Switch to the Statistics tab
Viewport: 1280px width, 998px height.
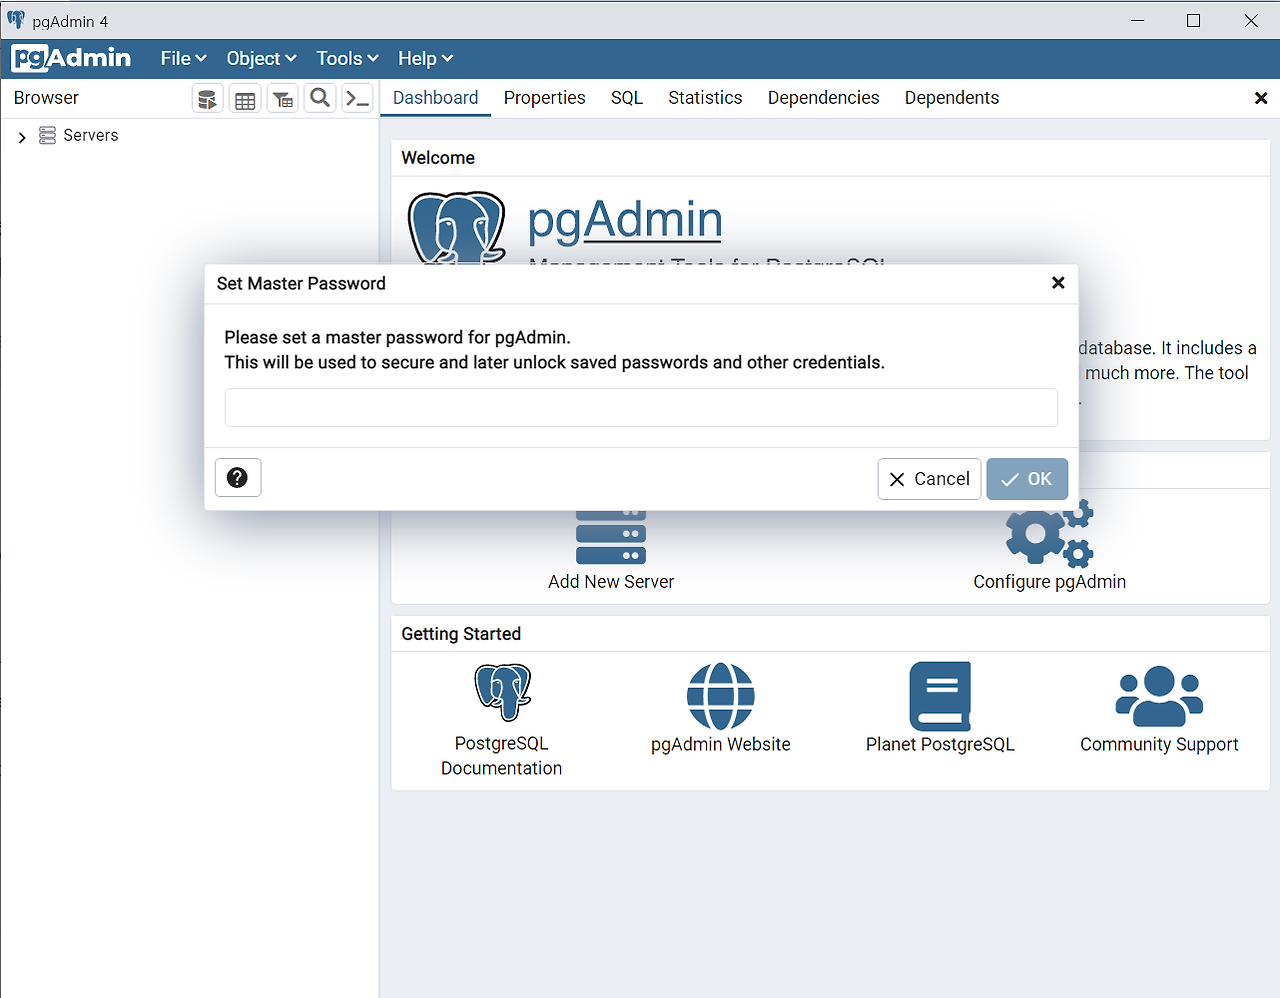pos(705,98)
